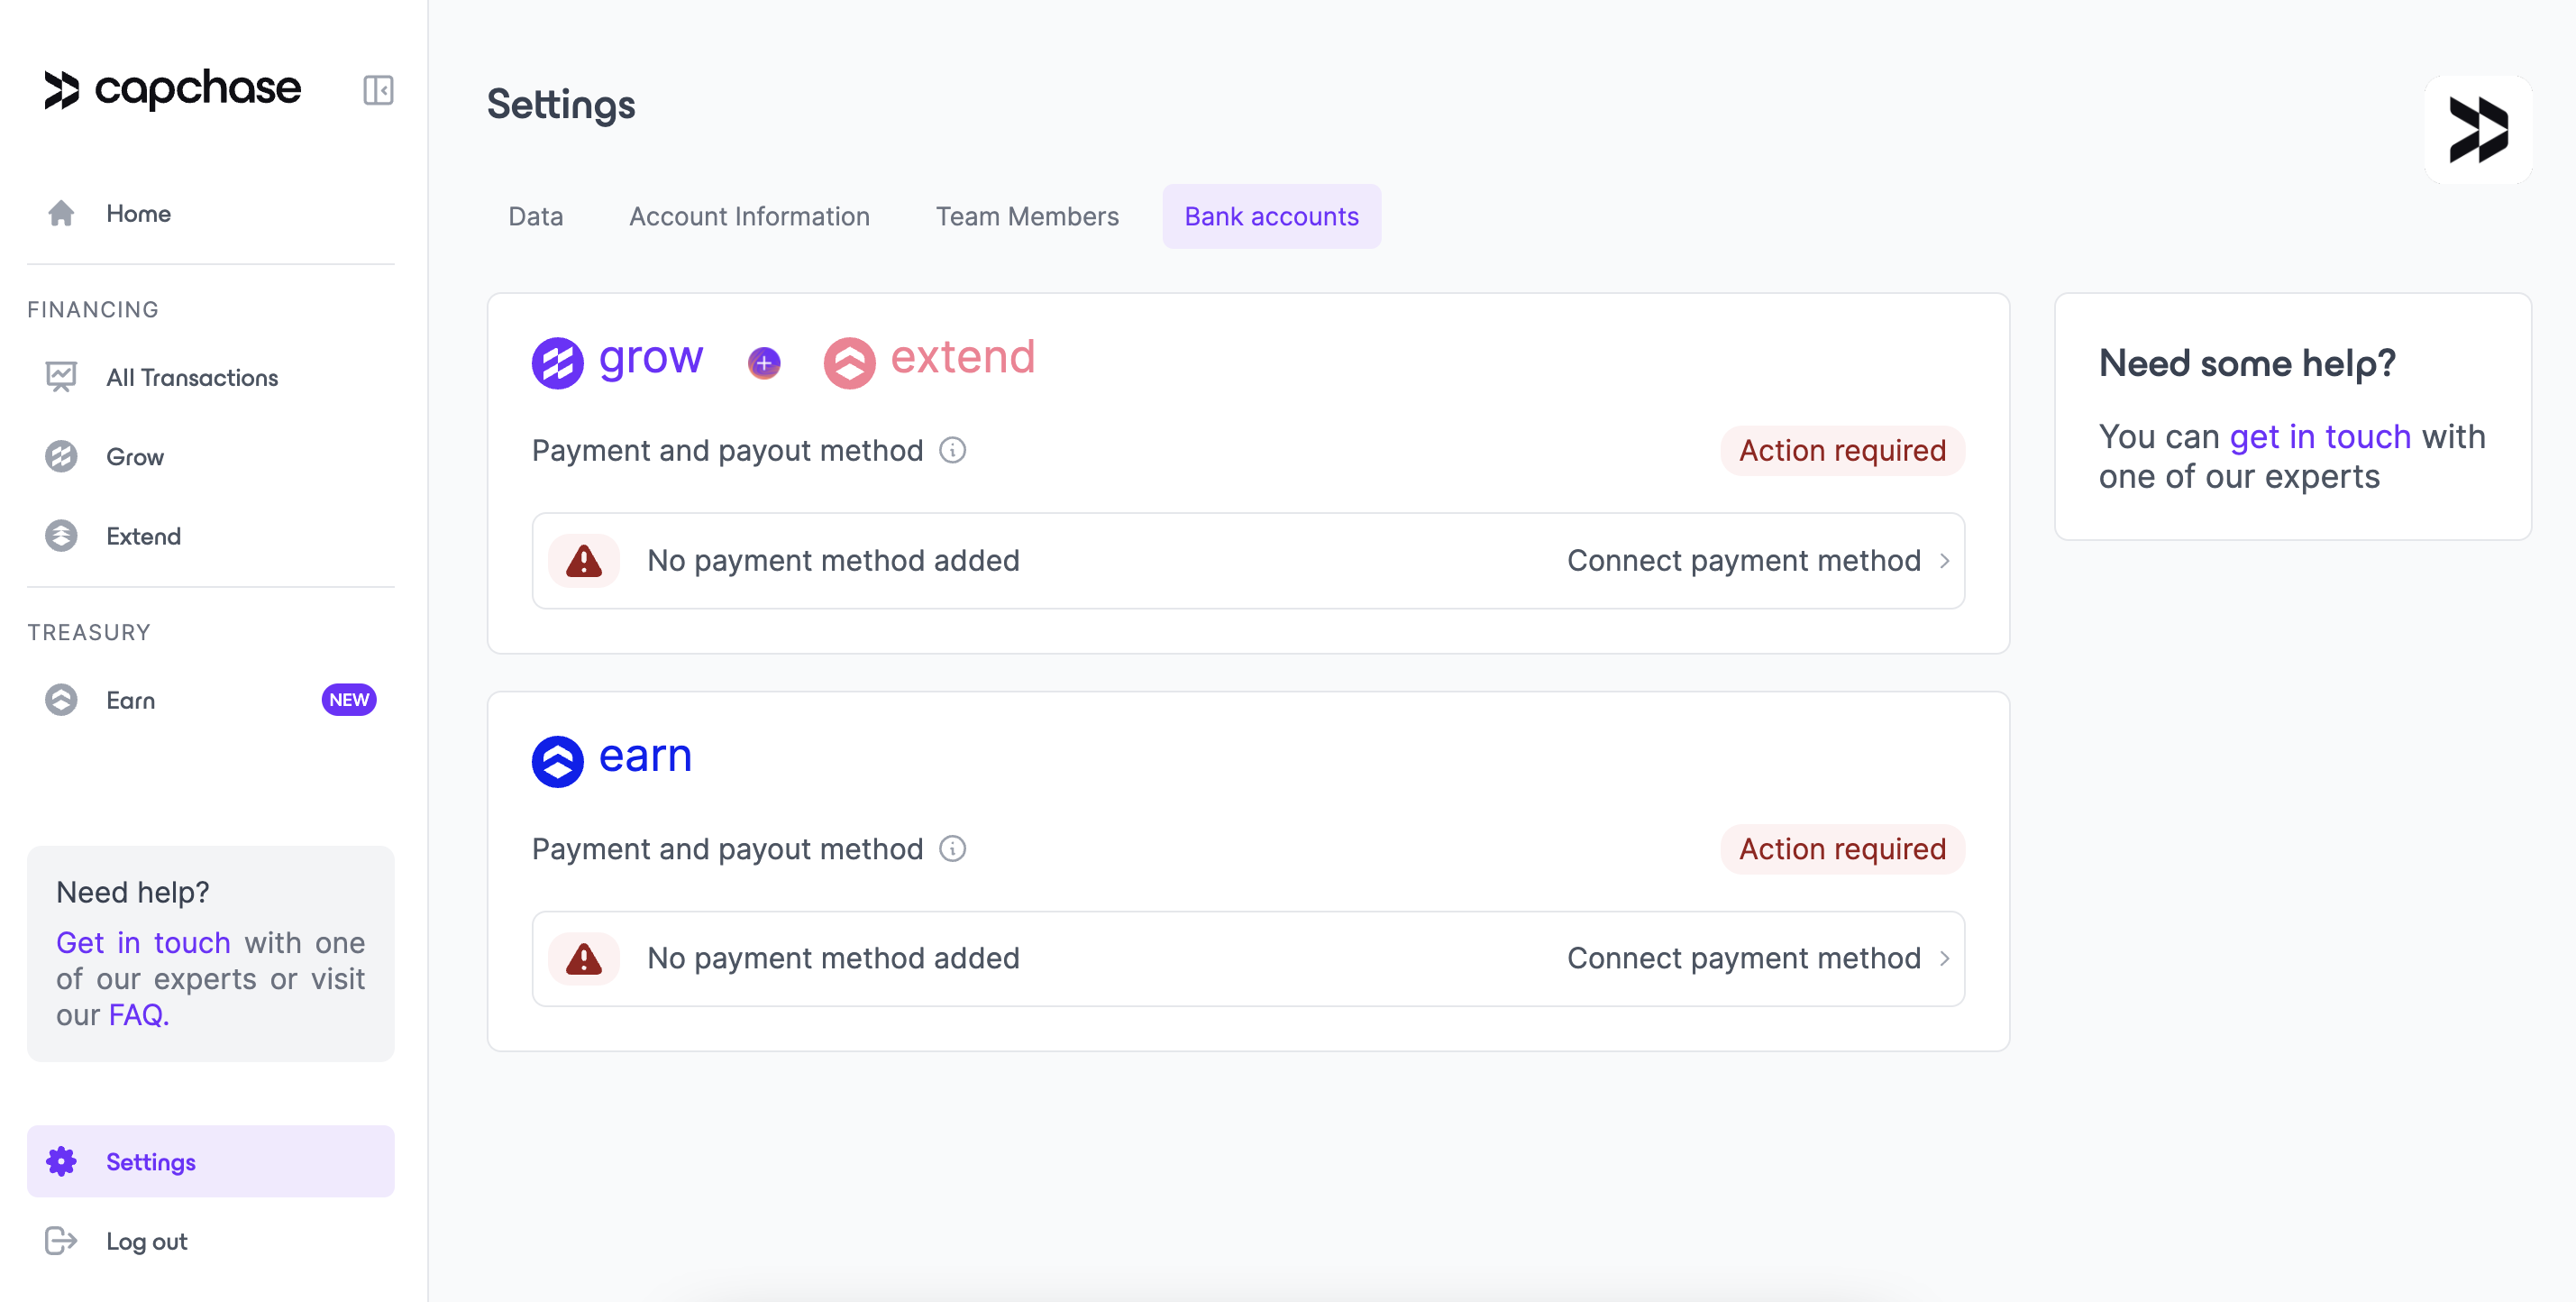Click the FINANCING section label
The width and height of the screenshot is (2576, 1302).
click(93, 309)
